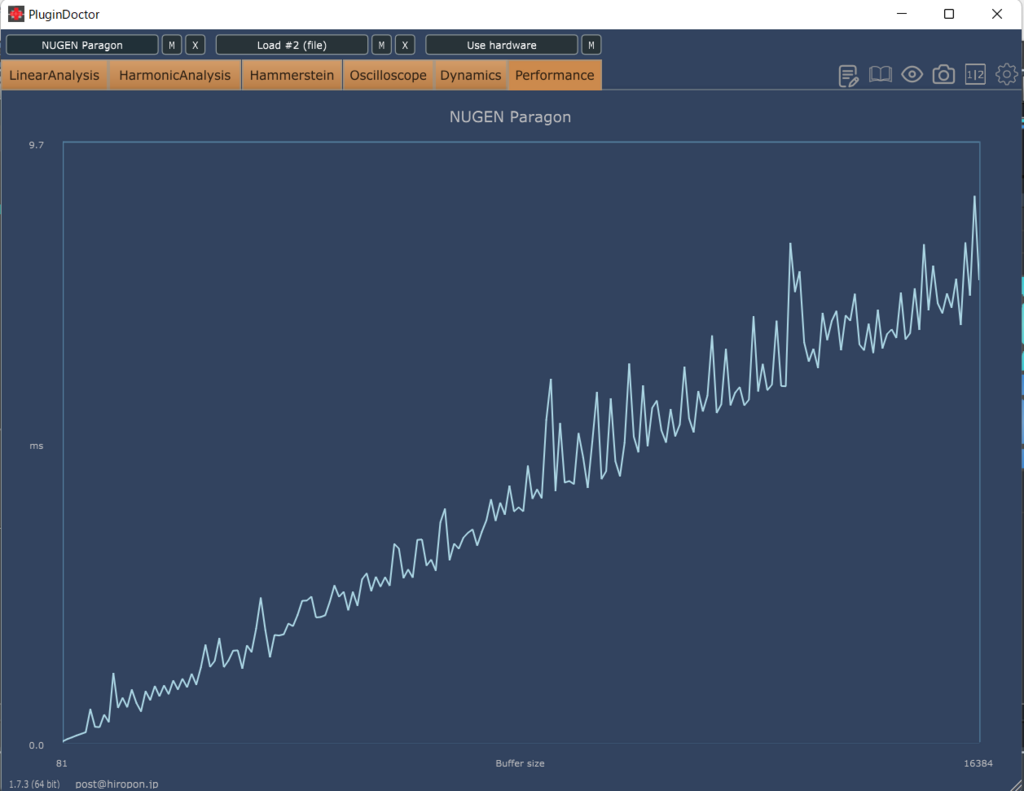This screenshot has height=791, width=1024.
Task: Open the notes editor icon
Action: click(848, 76)
